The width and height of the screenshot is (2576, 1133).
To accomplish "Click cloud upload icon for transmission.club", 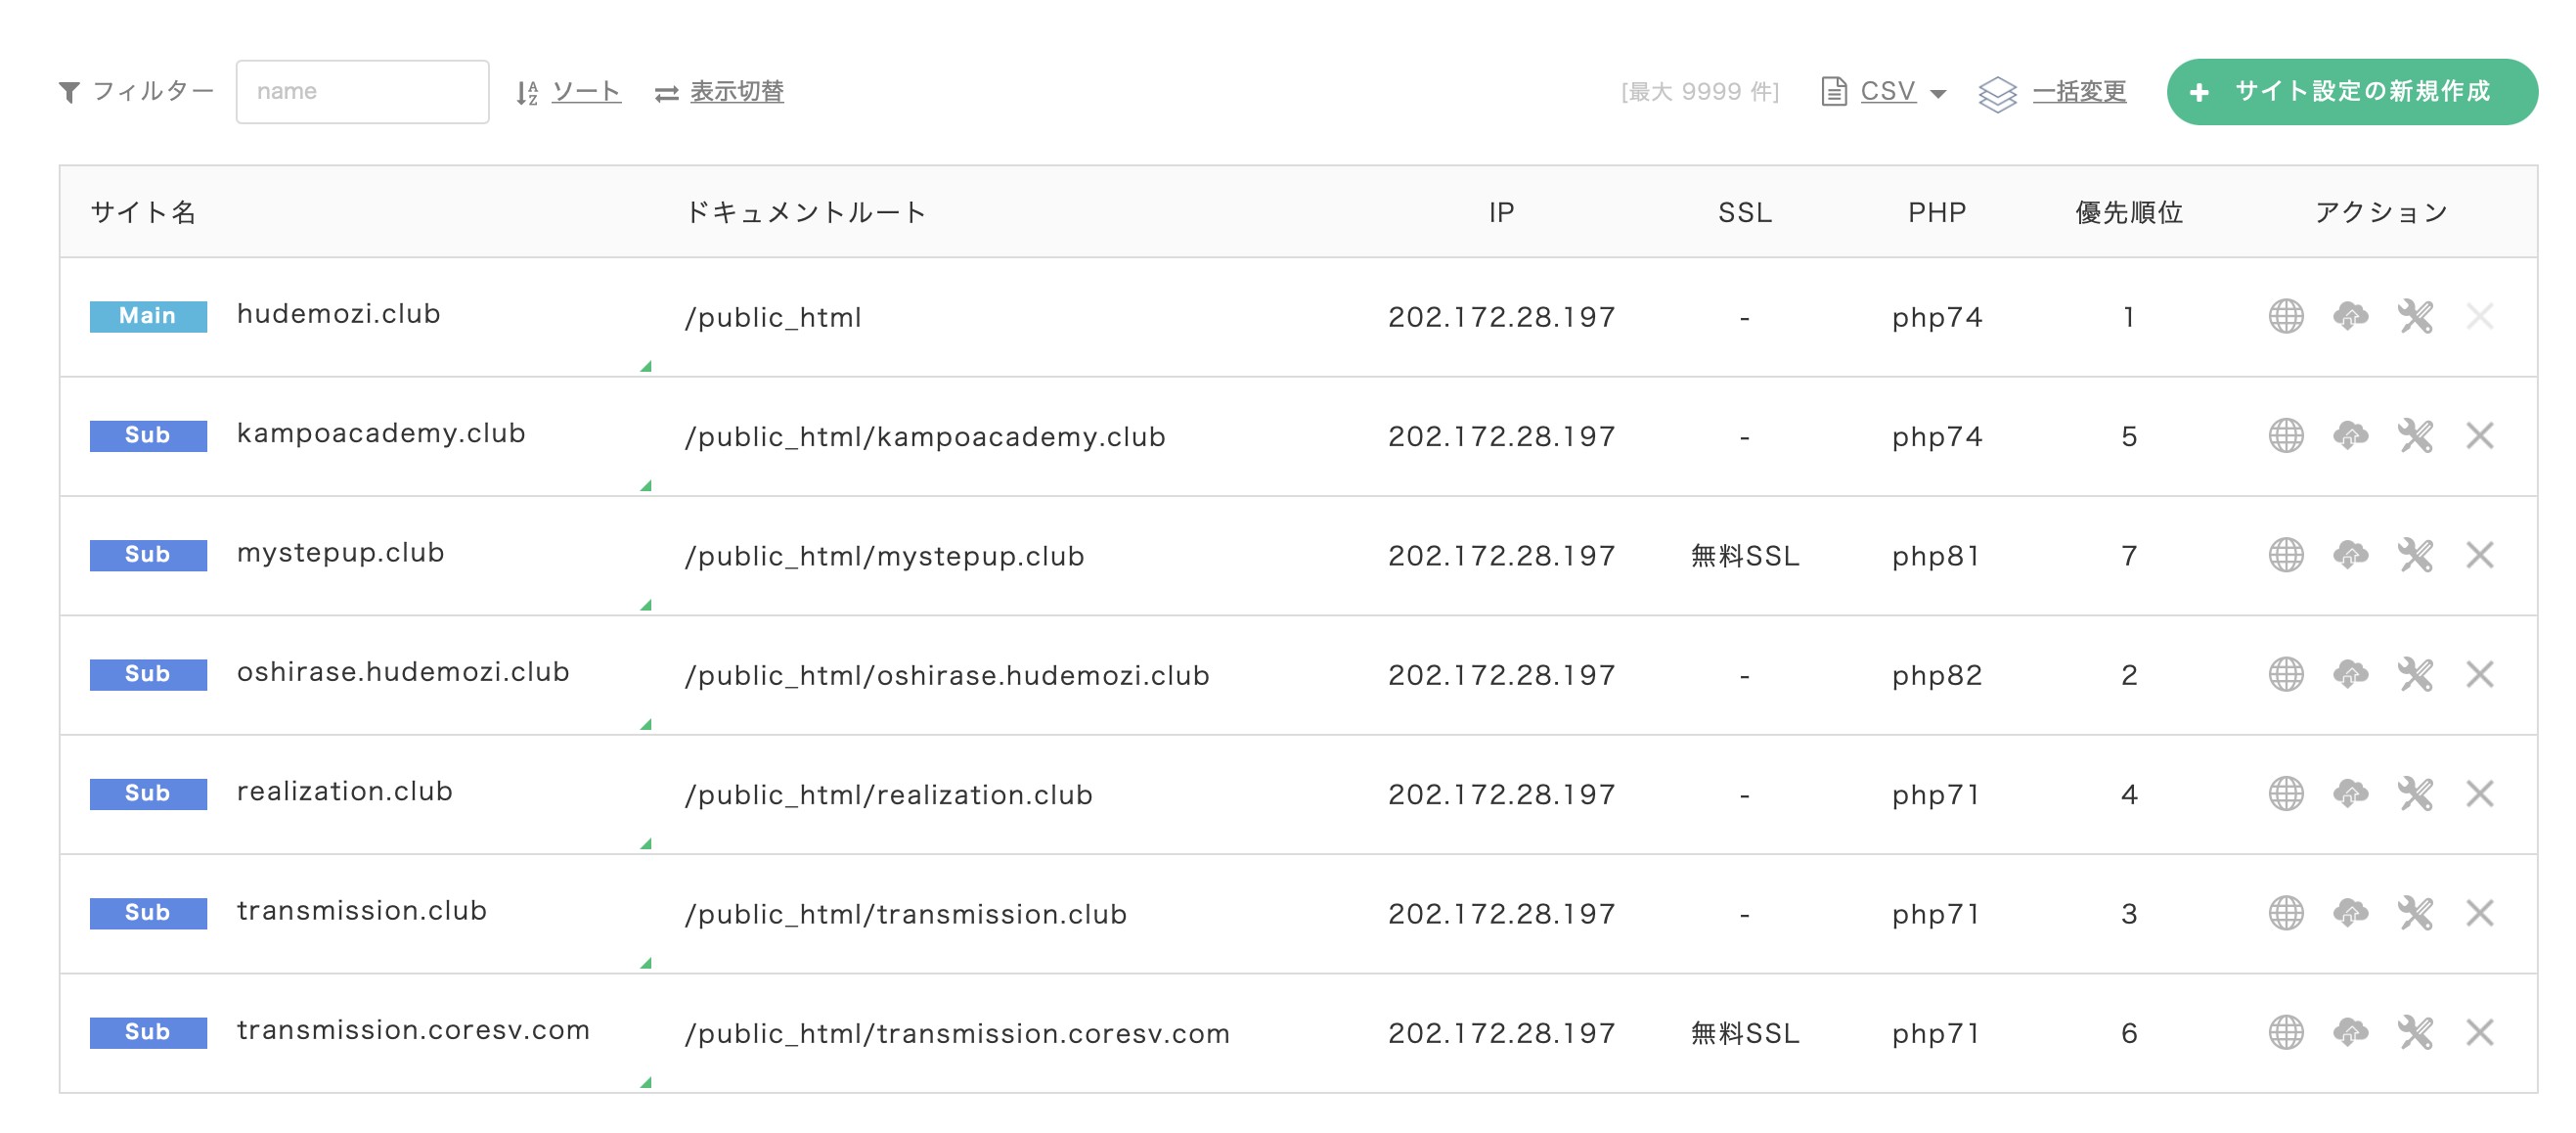I will tap(2351, 913).
